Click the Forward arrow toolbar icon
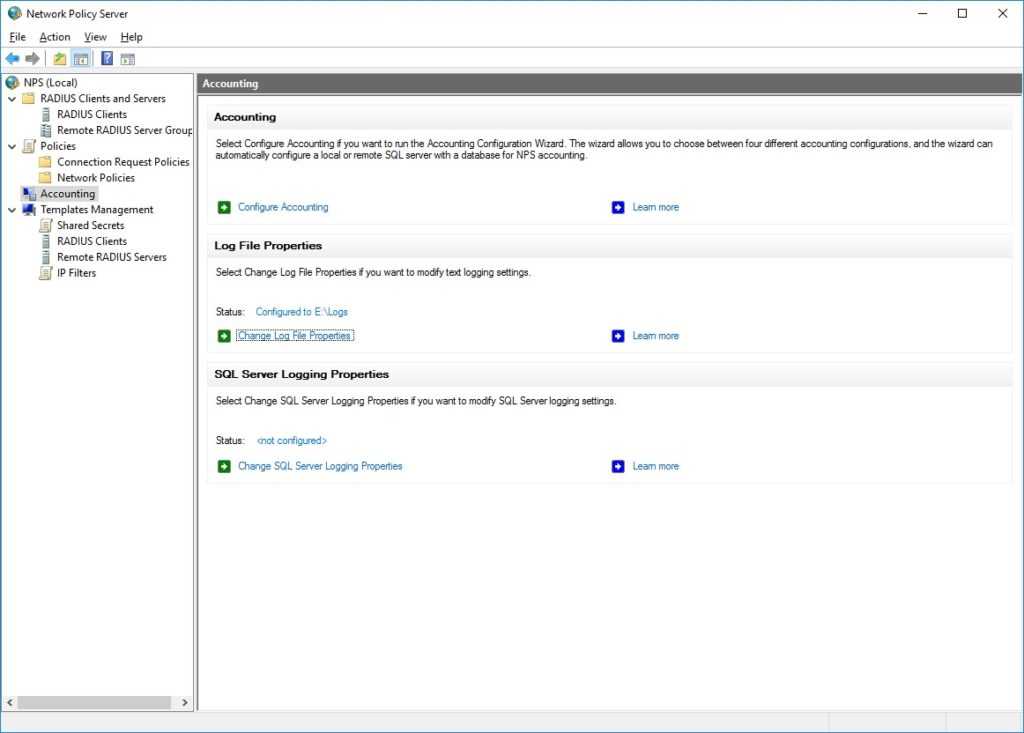This screenshot has height=733, width=1024. 33,58
